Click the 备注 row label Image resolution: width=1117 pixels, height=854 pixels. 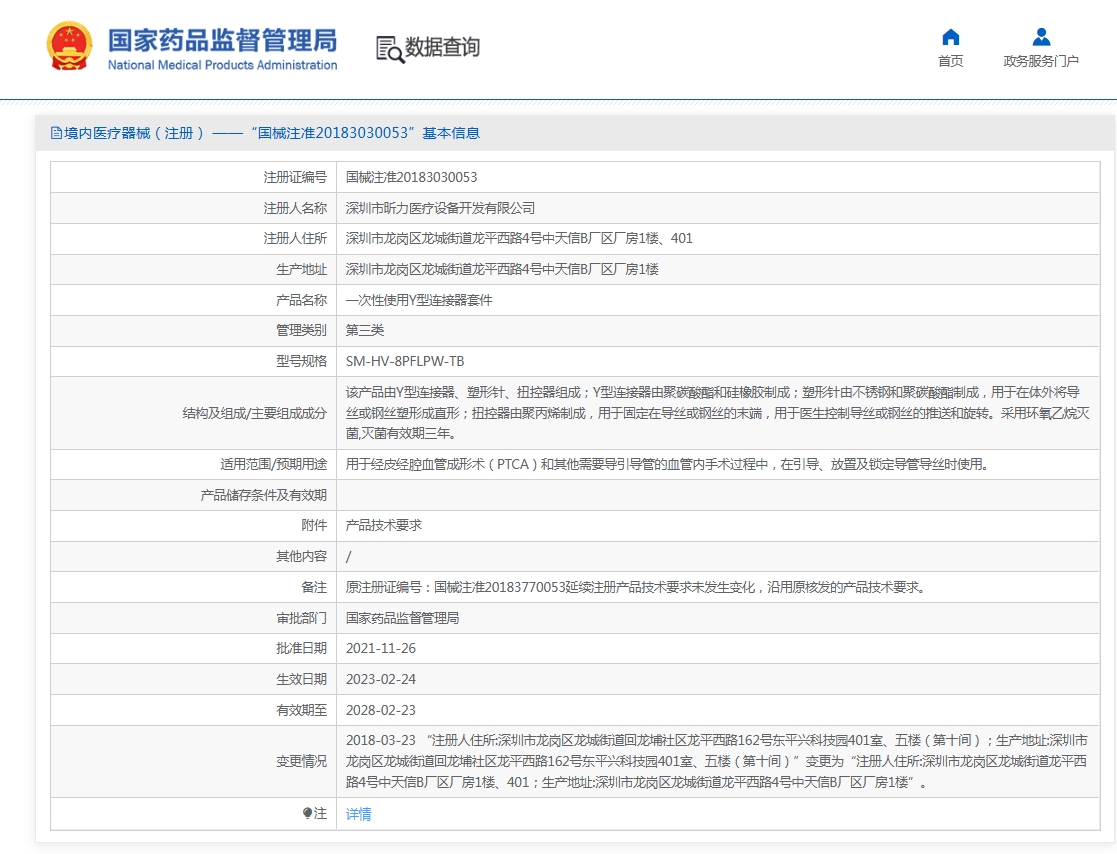[x=314, y=588]
